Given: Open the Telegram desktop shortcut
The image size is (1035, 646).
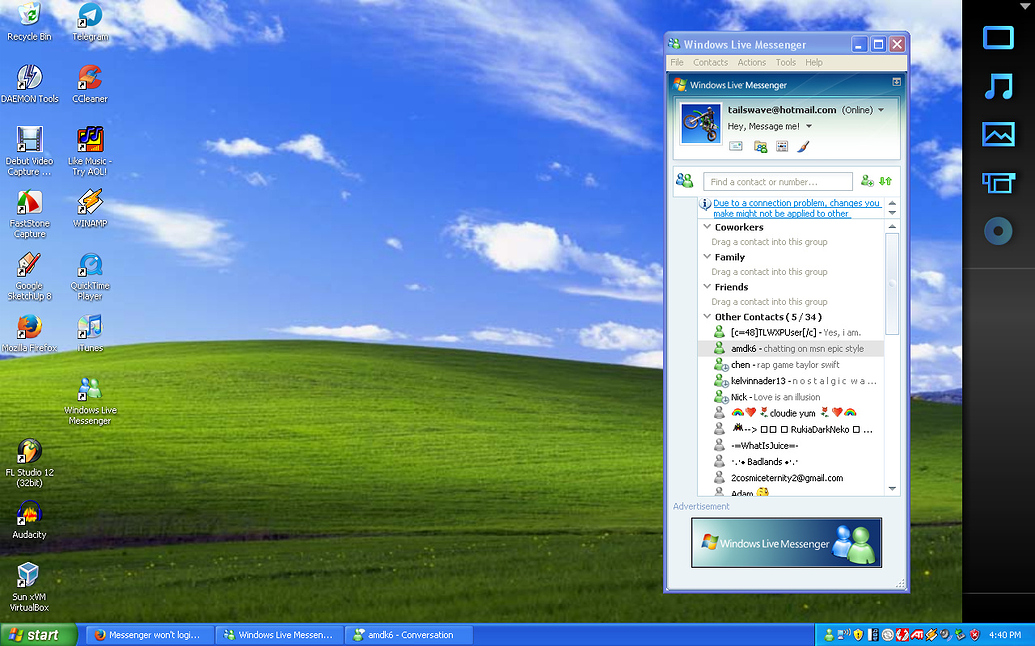Looking at the screenshot, I should (x=90, y=22).
